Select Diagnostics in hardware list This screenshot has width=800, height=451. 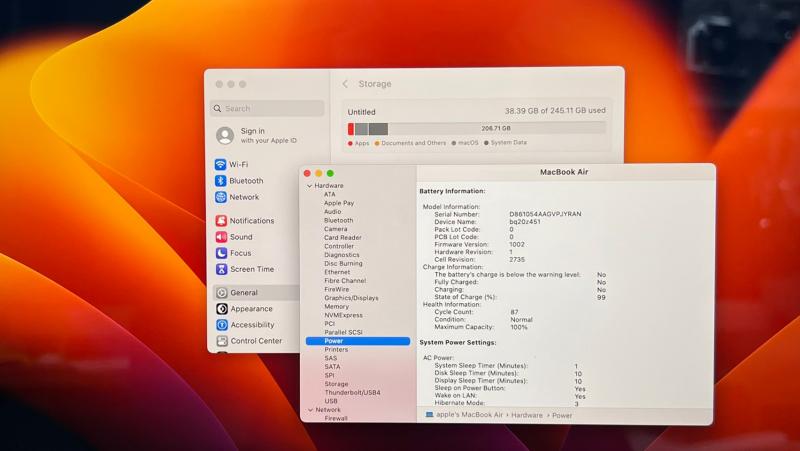click(341, 255)
